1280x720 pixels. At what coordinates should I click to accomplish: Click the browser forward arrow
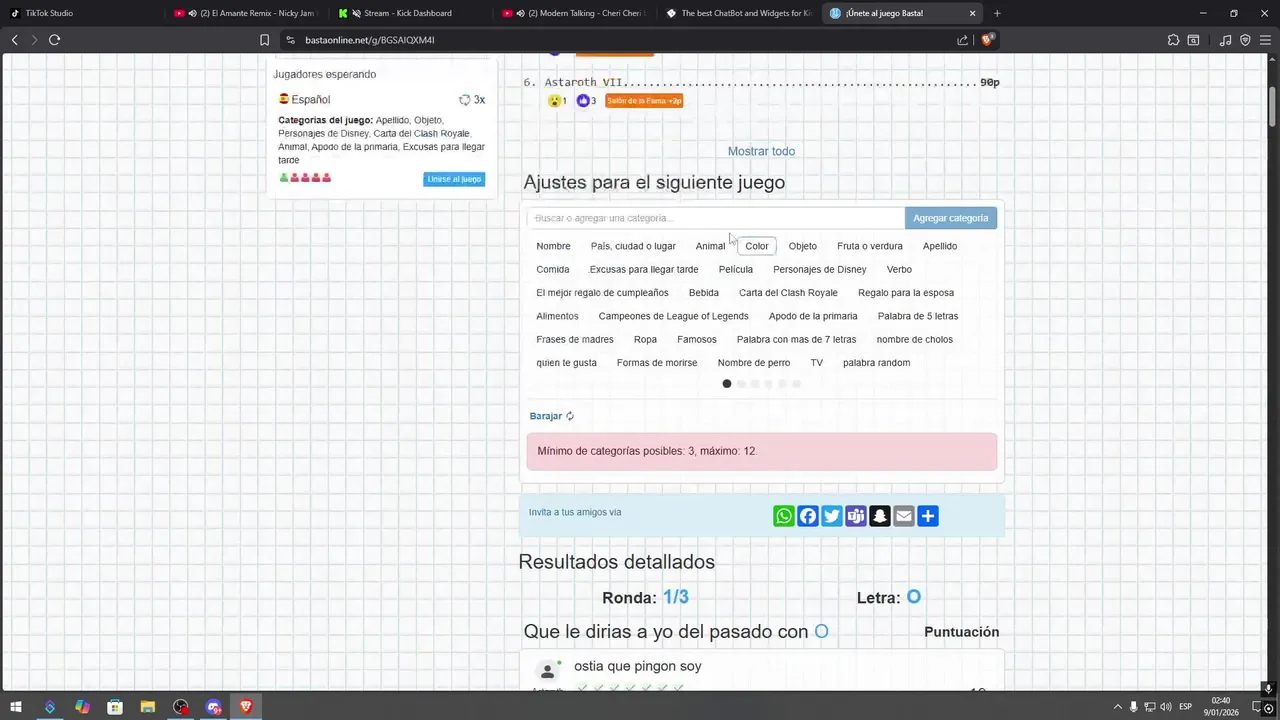(34, 40)
